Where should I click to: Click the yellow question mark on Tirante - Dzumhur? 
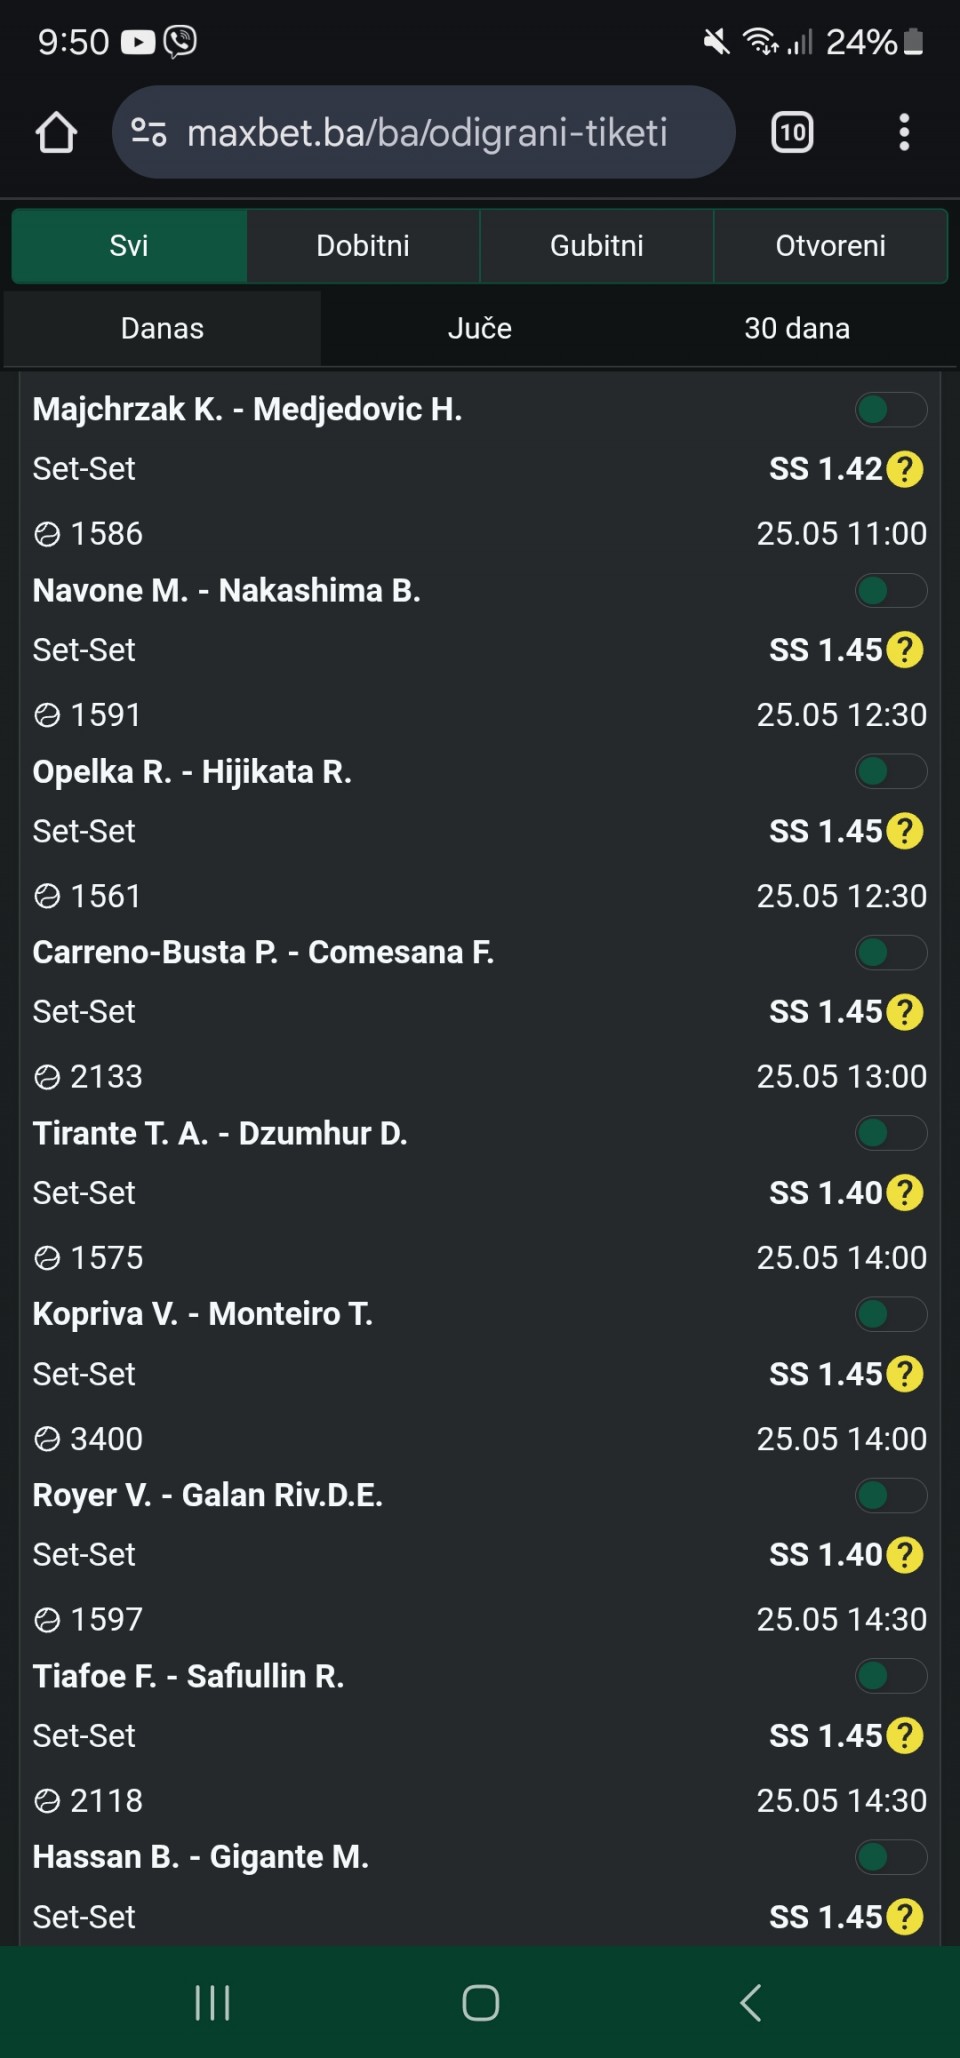click(905, 1193)
